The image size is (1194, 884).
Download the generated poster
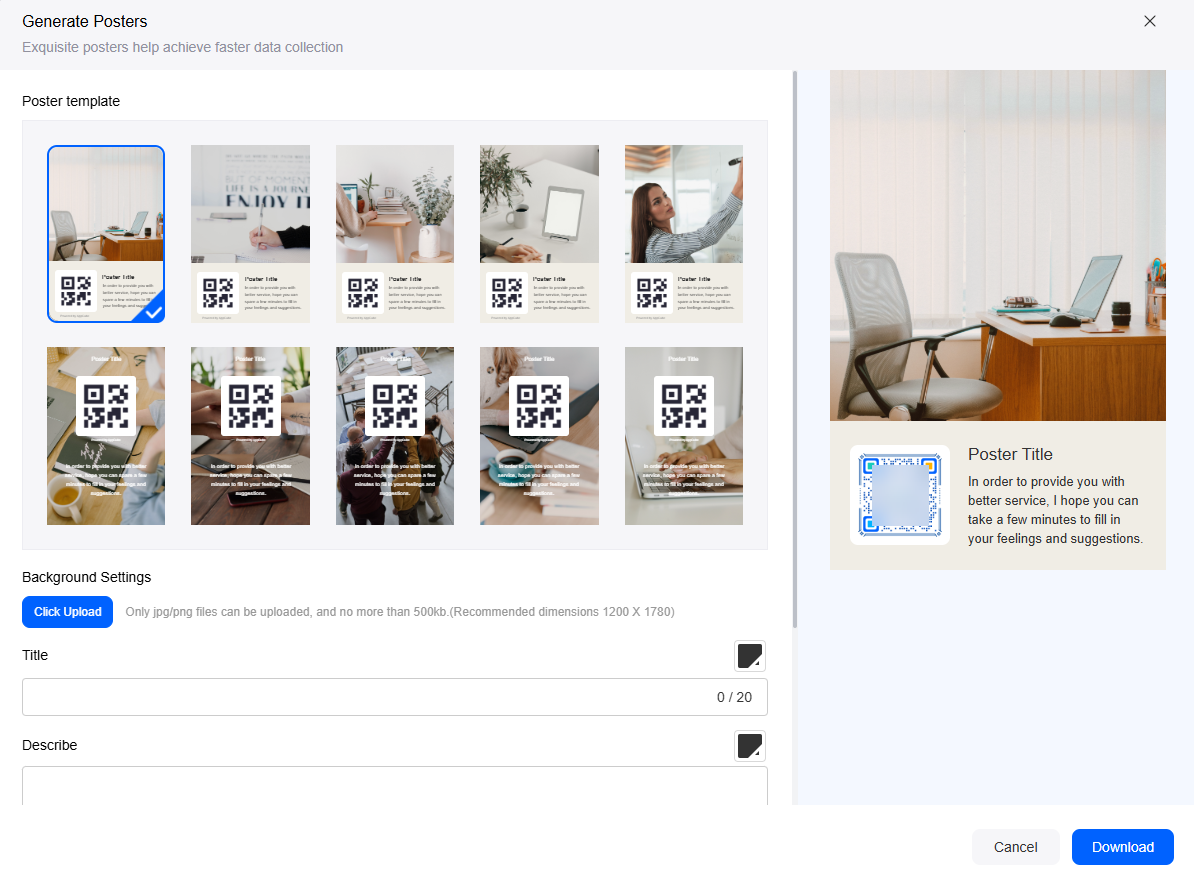click(x=1122, y=847)
